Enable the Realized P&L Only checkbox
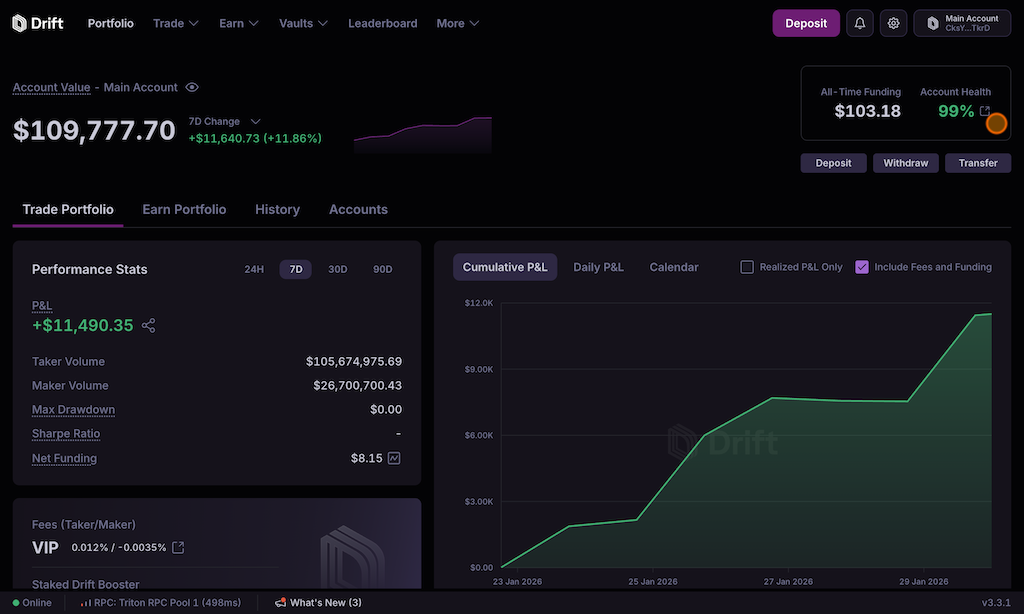The image size is (1024, 614). 747,267
